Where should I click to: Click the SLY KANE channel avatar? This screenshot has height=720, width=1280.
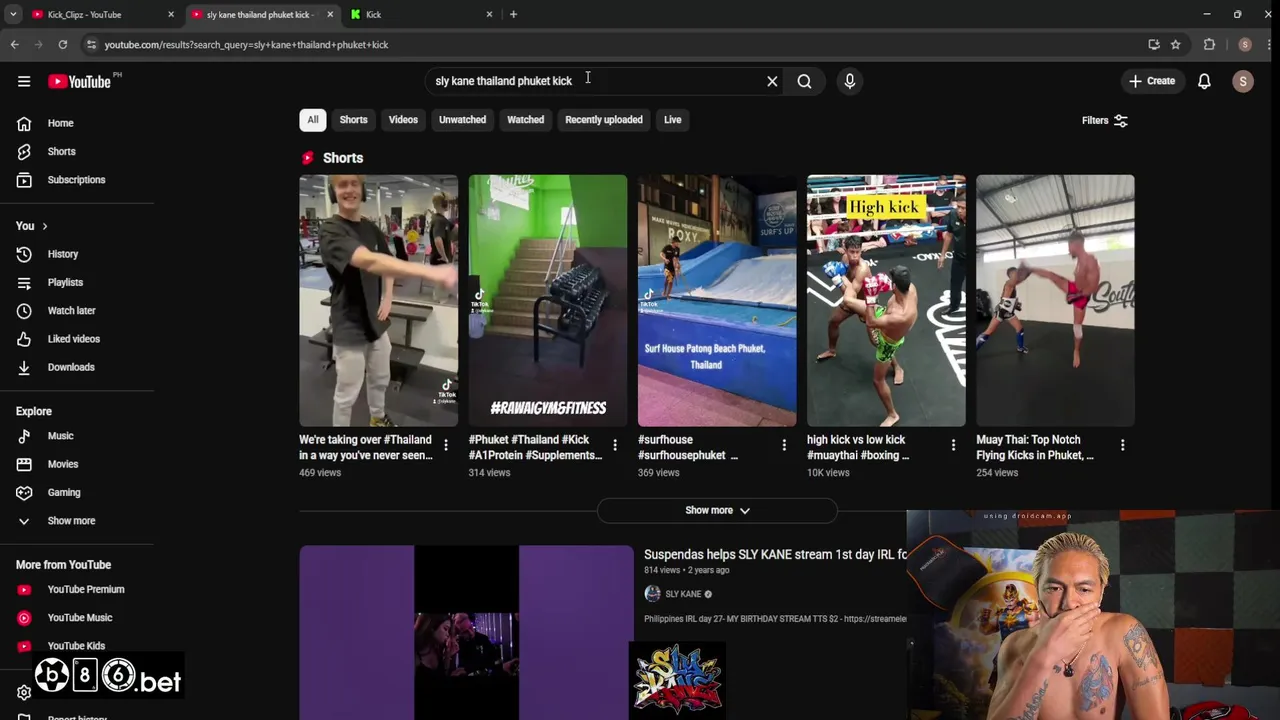652,594
